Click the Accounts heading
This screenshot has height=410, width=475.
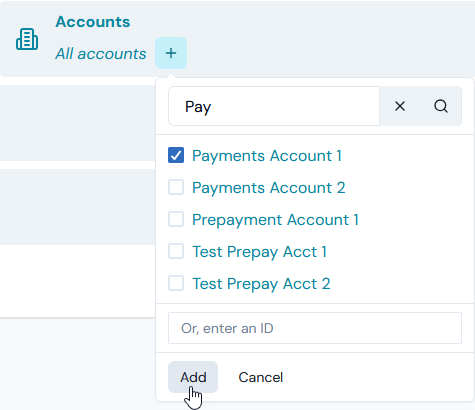click(x=93, y=22)
